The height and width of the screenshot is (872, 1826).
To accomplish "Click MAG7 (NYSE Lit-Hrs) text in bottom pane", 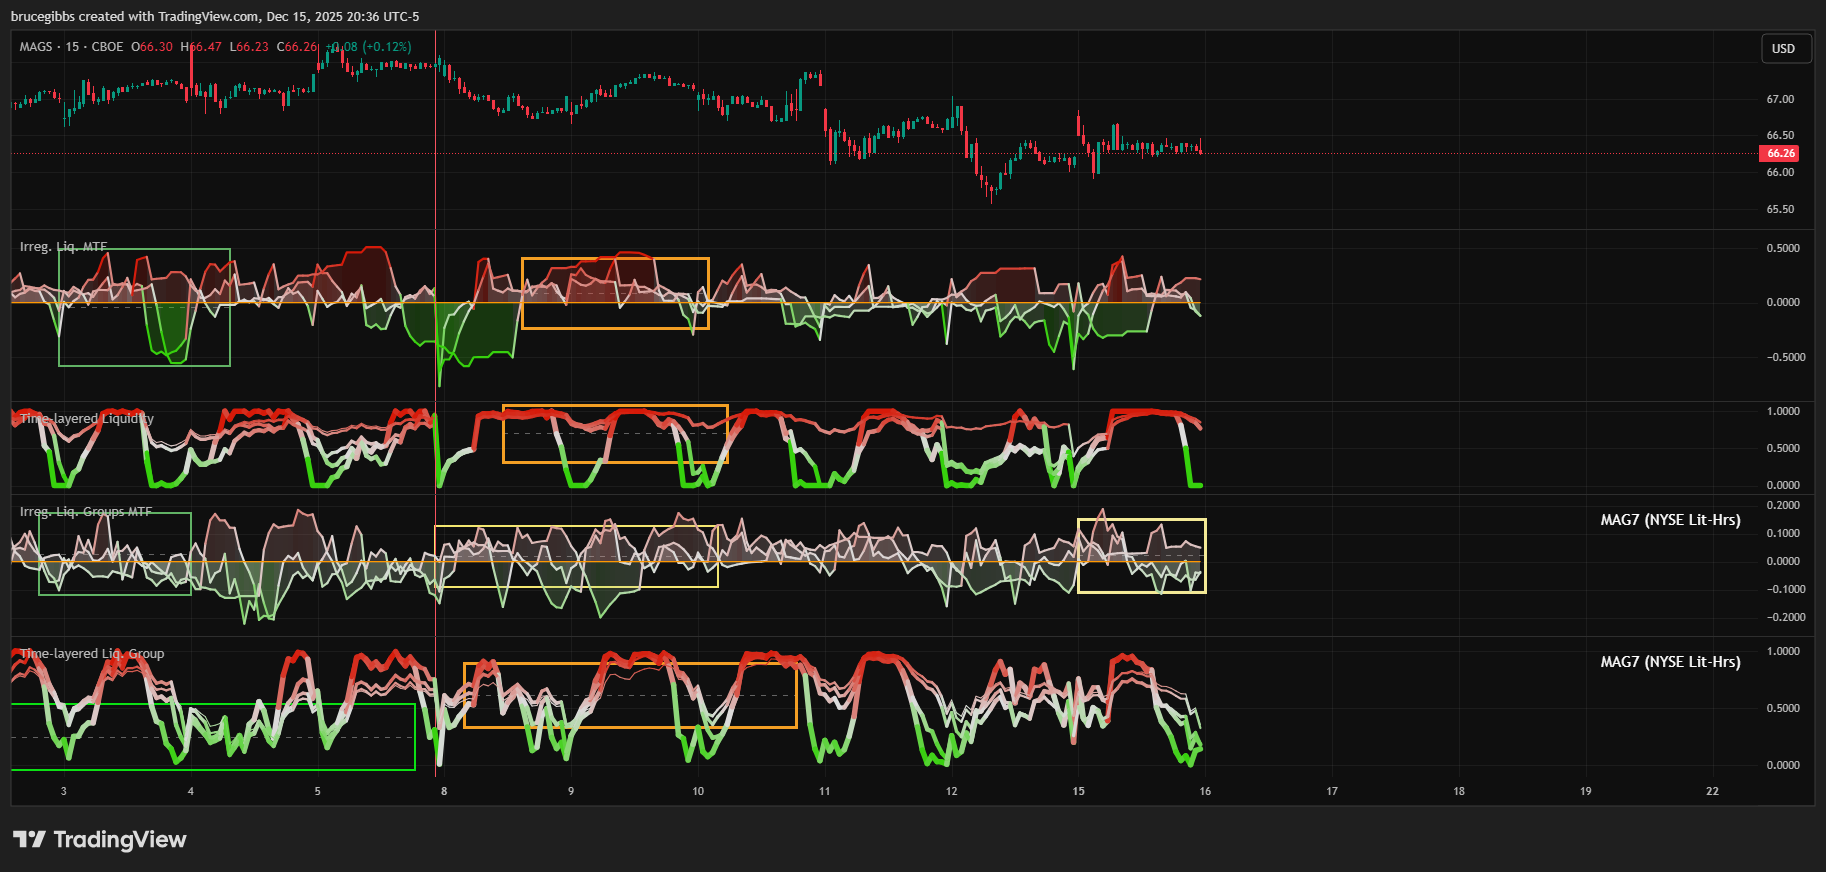I will [1670, 662].
